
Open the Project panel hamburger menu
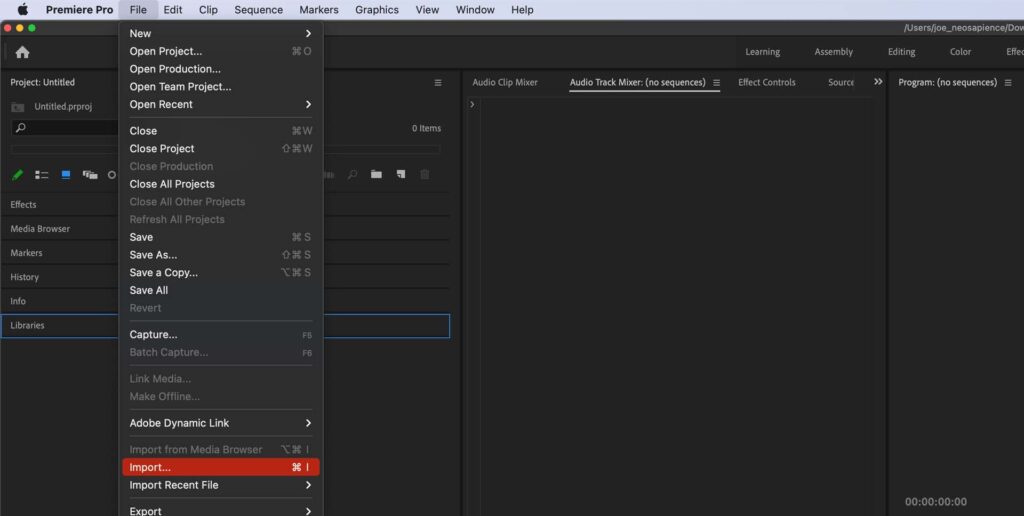coord(438,83)
